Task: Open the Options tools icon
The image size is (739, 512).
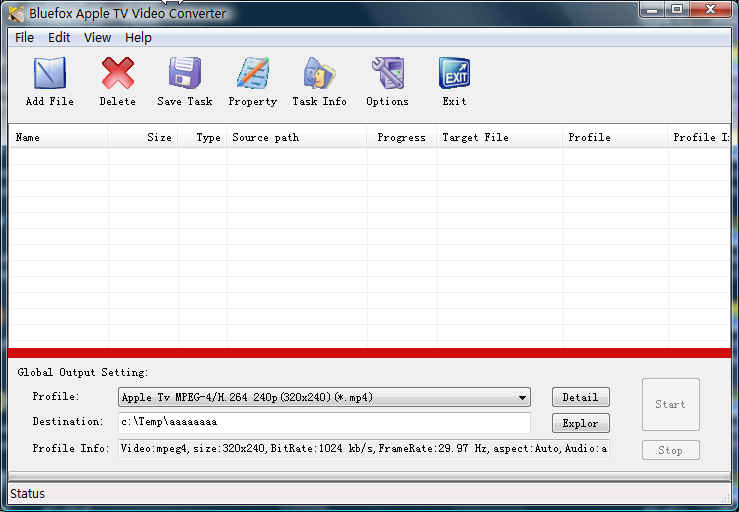Action: (387, 74)
